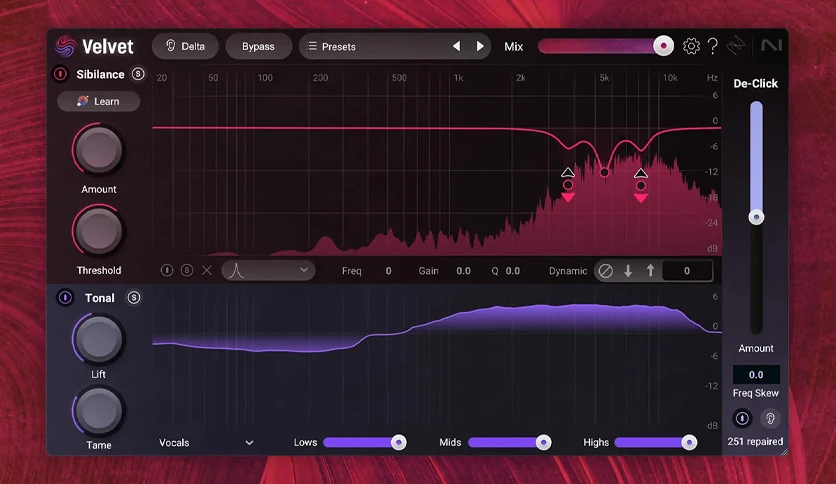Image resolution: width=836 pixels, height=484 pixels.
Task: Click right band lower pink triangle
Action: pos(641,198)
